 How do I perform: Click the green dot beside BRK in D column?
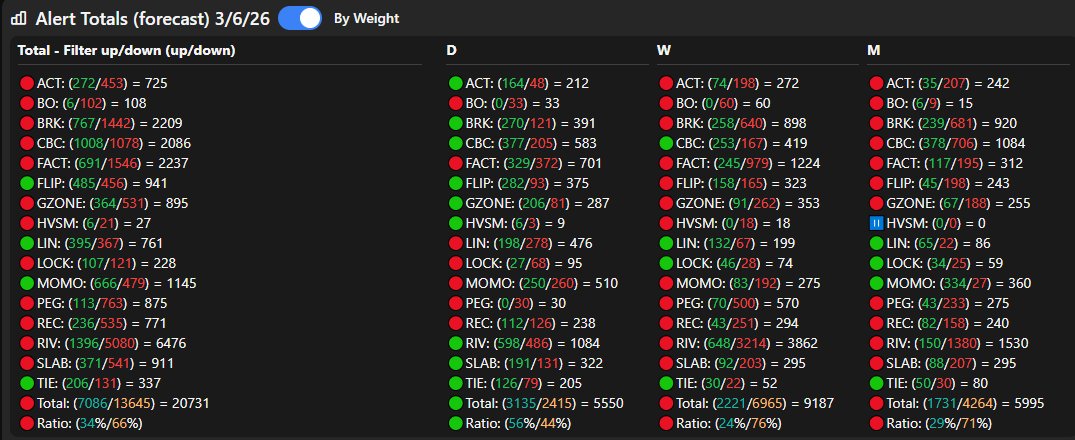click(455, 123)
